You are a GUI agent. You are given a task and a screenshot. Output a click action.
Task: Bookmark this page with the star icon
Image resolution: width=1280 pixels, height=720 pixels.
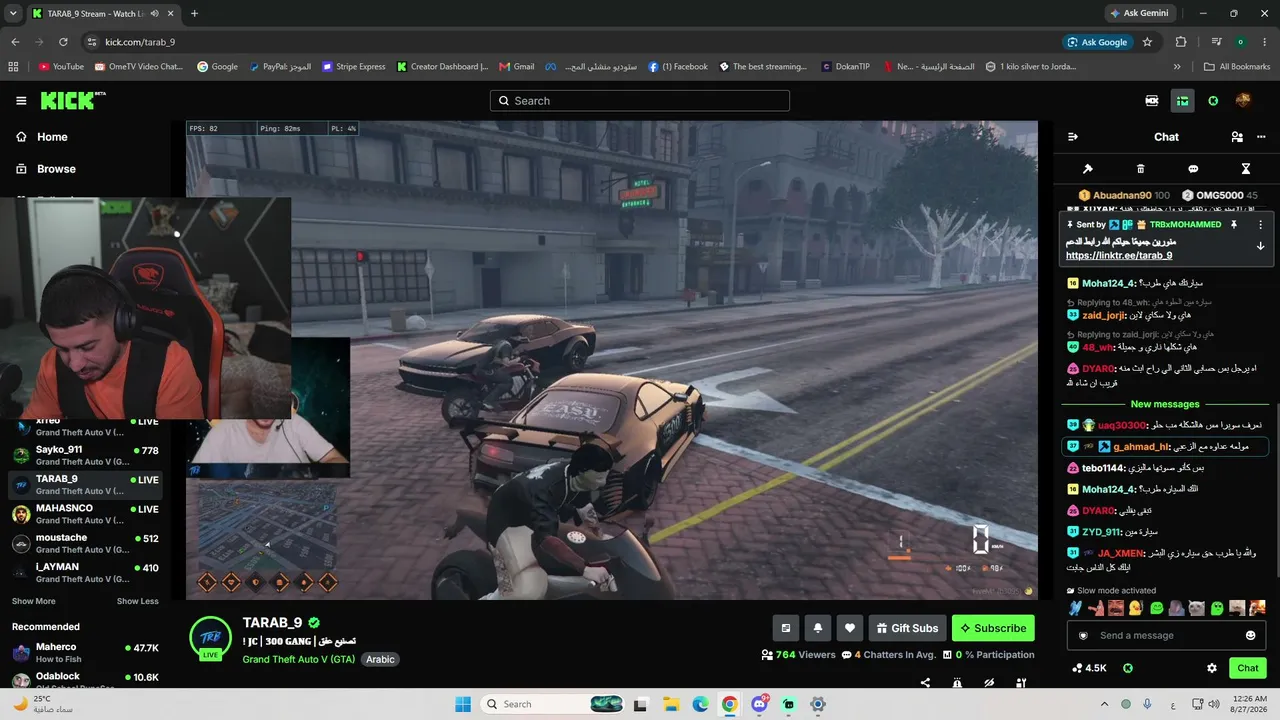coord(1147,42)
